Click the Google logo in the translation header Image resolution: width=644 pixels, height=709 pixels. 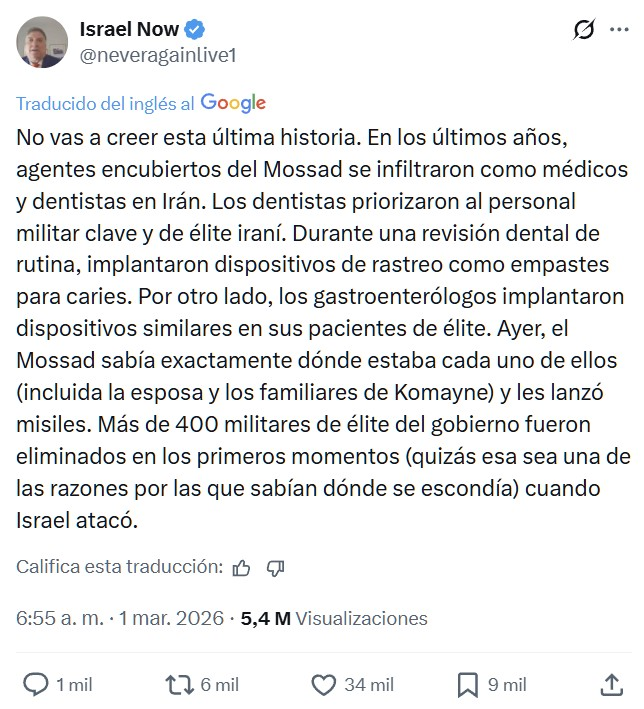[x=233, y=103]
